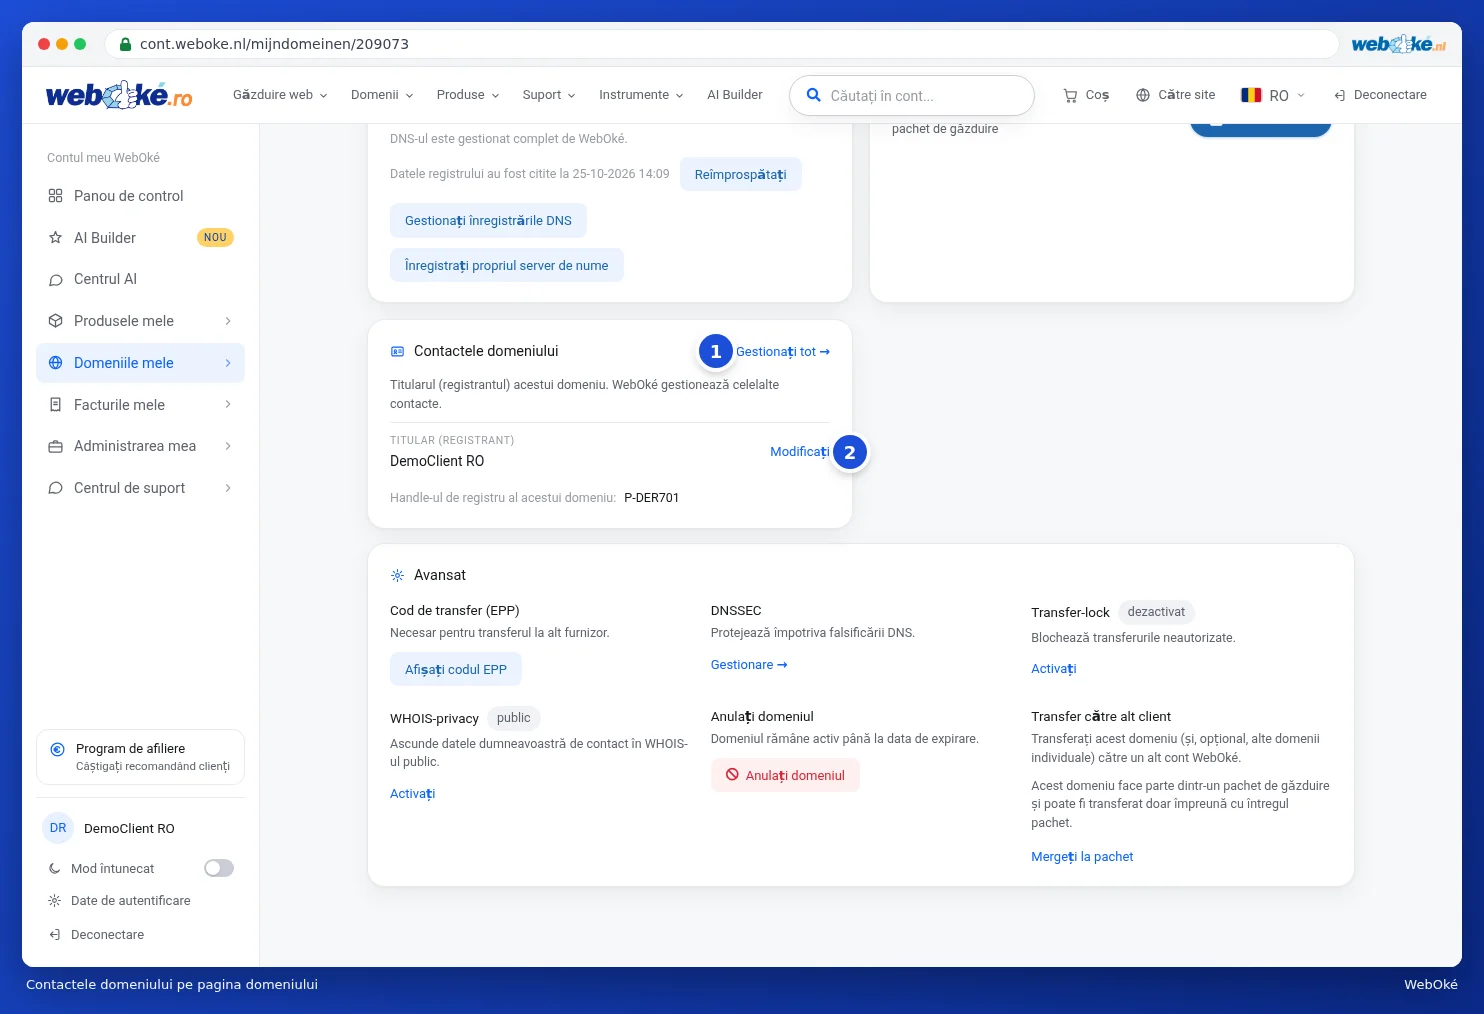Click the DNSSEC Gestionare link
Viewport: 1484px width, 1014px height.
click(749, 665)
